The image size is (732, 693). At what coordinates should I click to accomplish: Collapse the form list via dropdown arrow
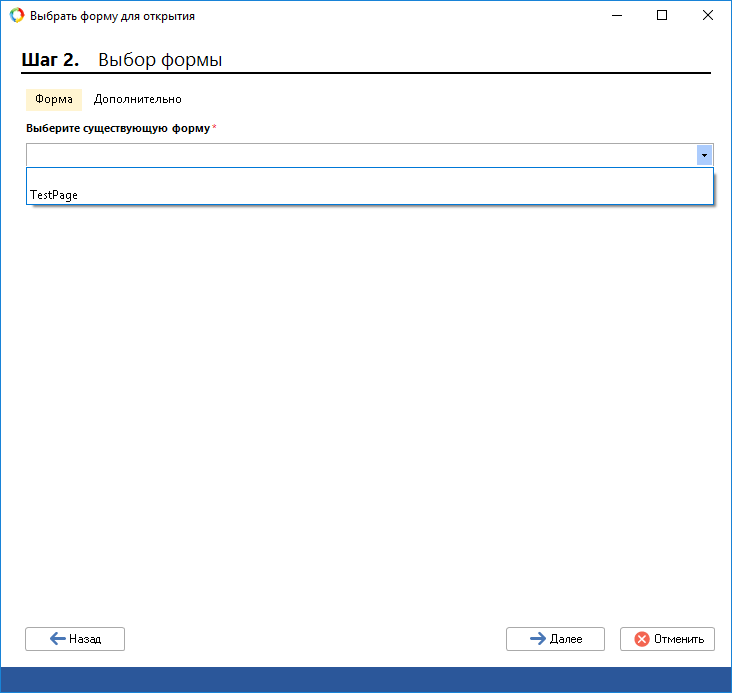pos(704,155)
